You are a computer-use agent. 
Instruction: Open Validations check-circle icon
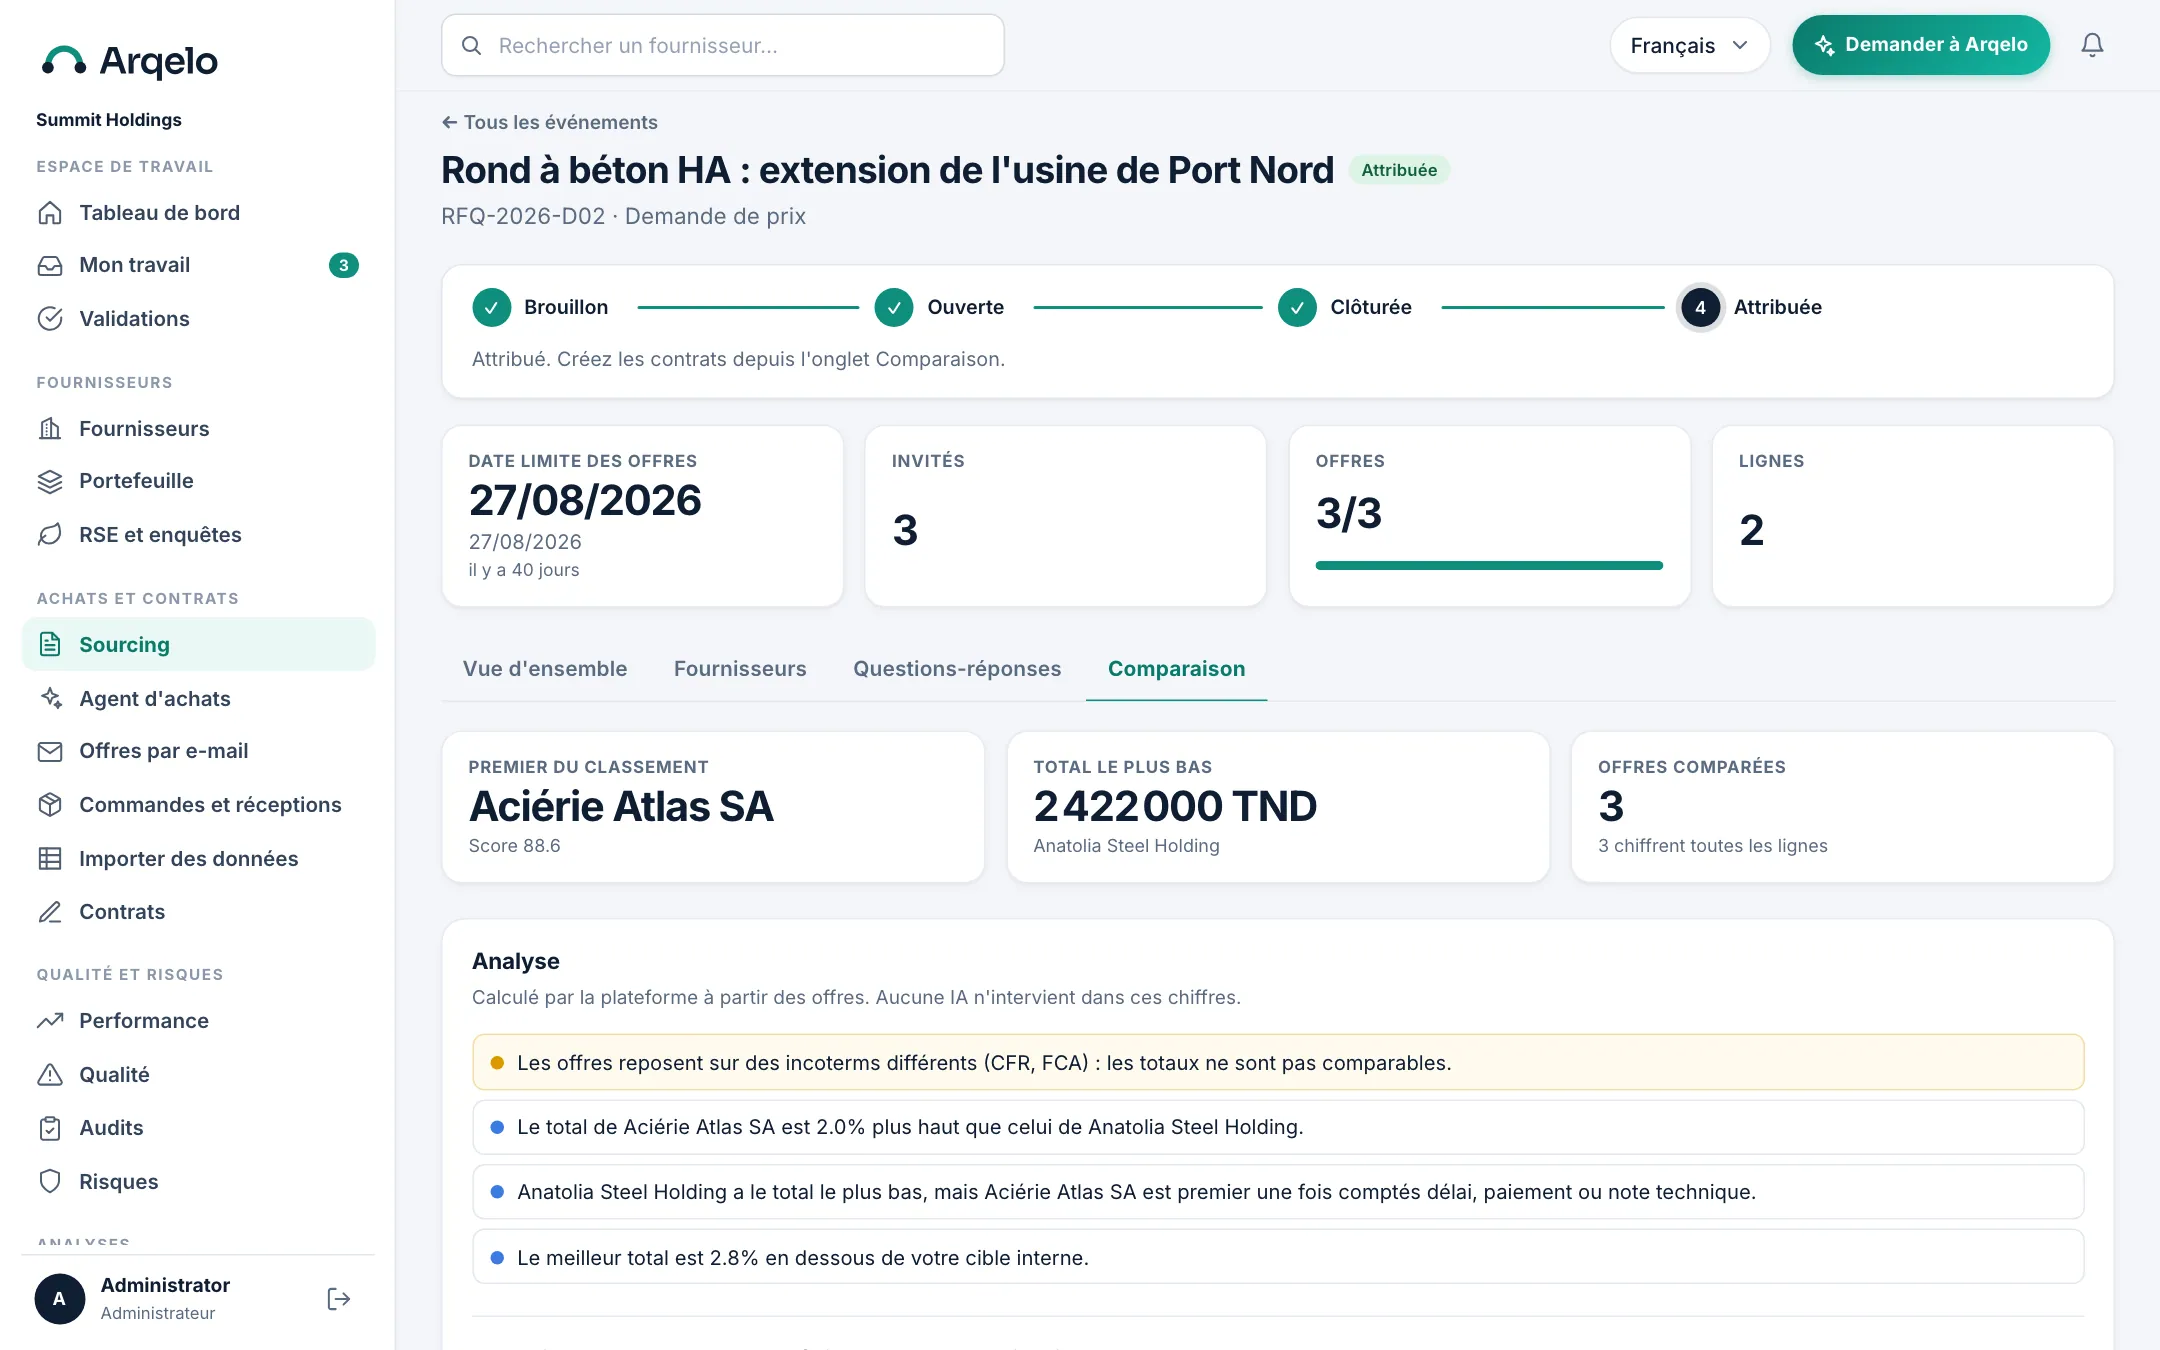point(50,319)
